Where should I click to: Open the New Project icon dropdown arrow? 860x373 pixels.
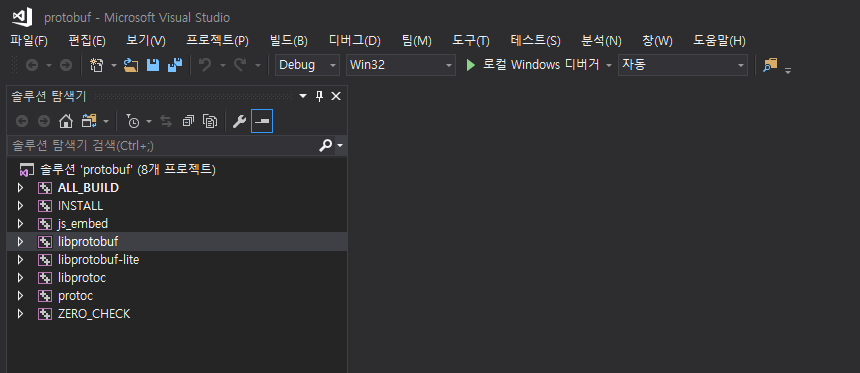point(114,66)
